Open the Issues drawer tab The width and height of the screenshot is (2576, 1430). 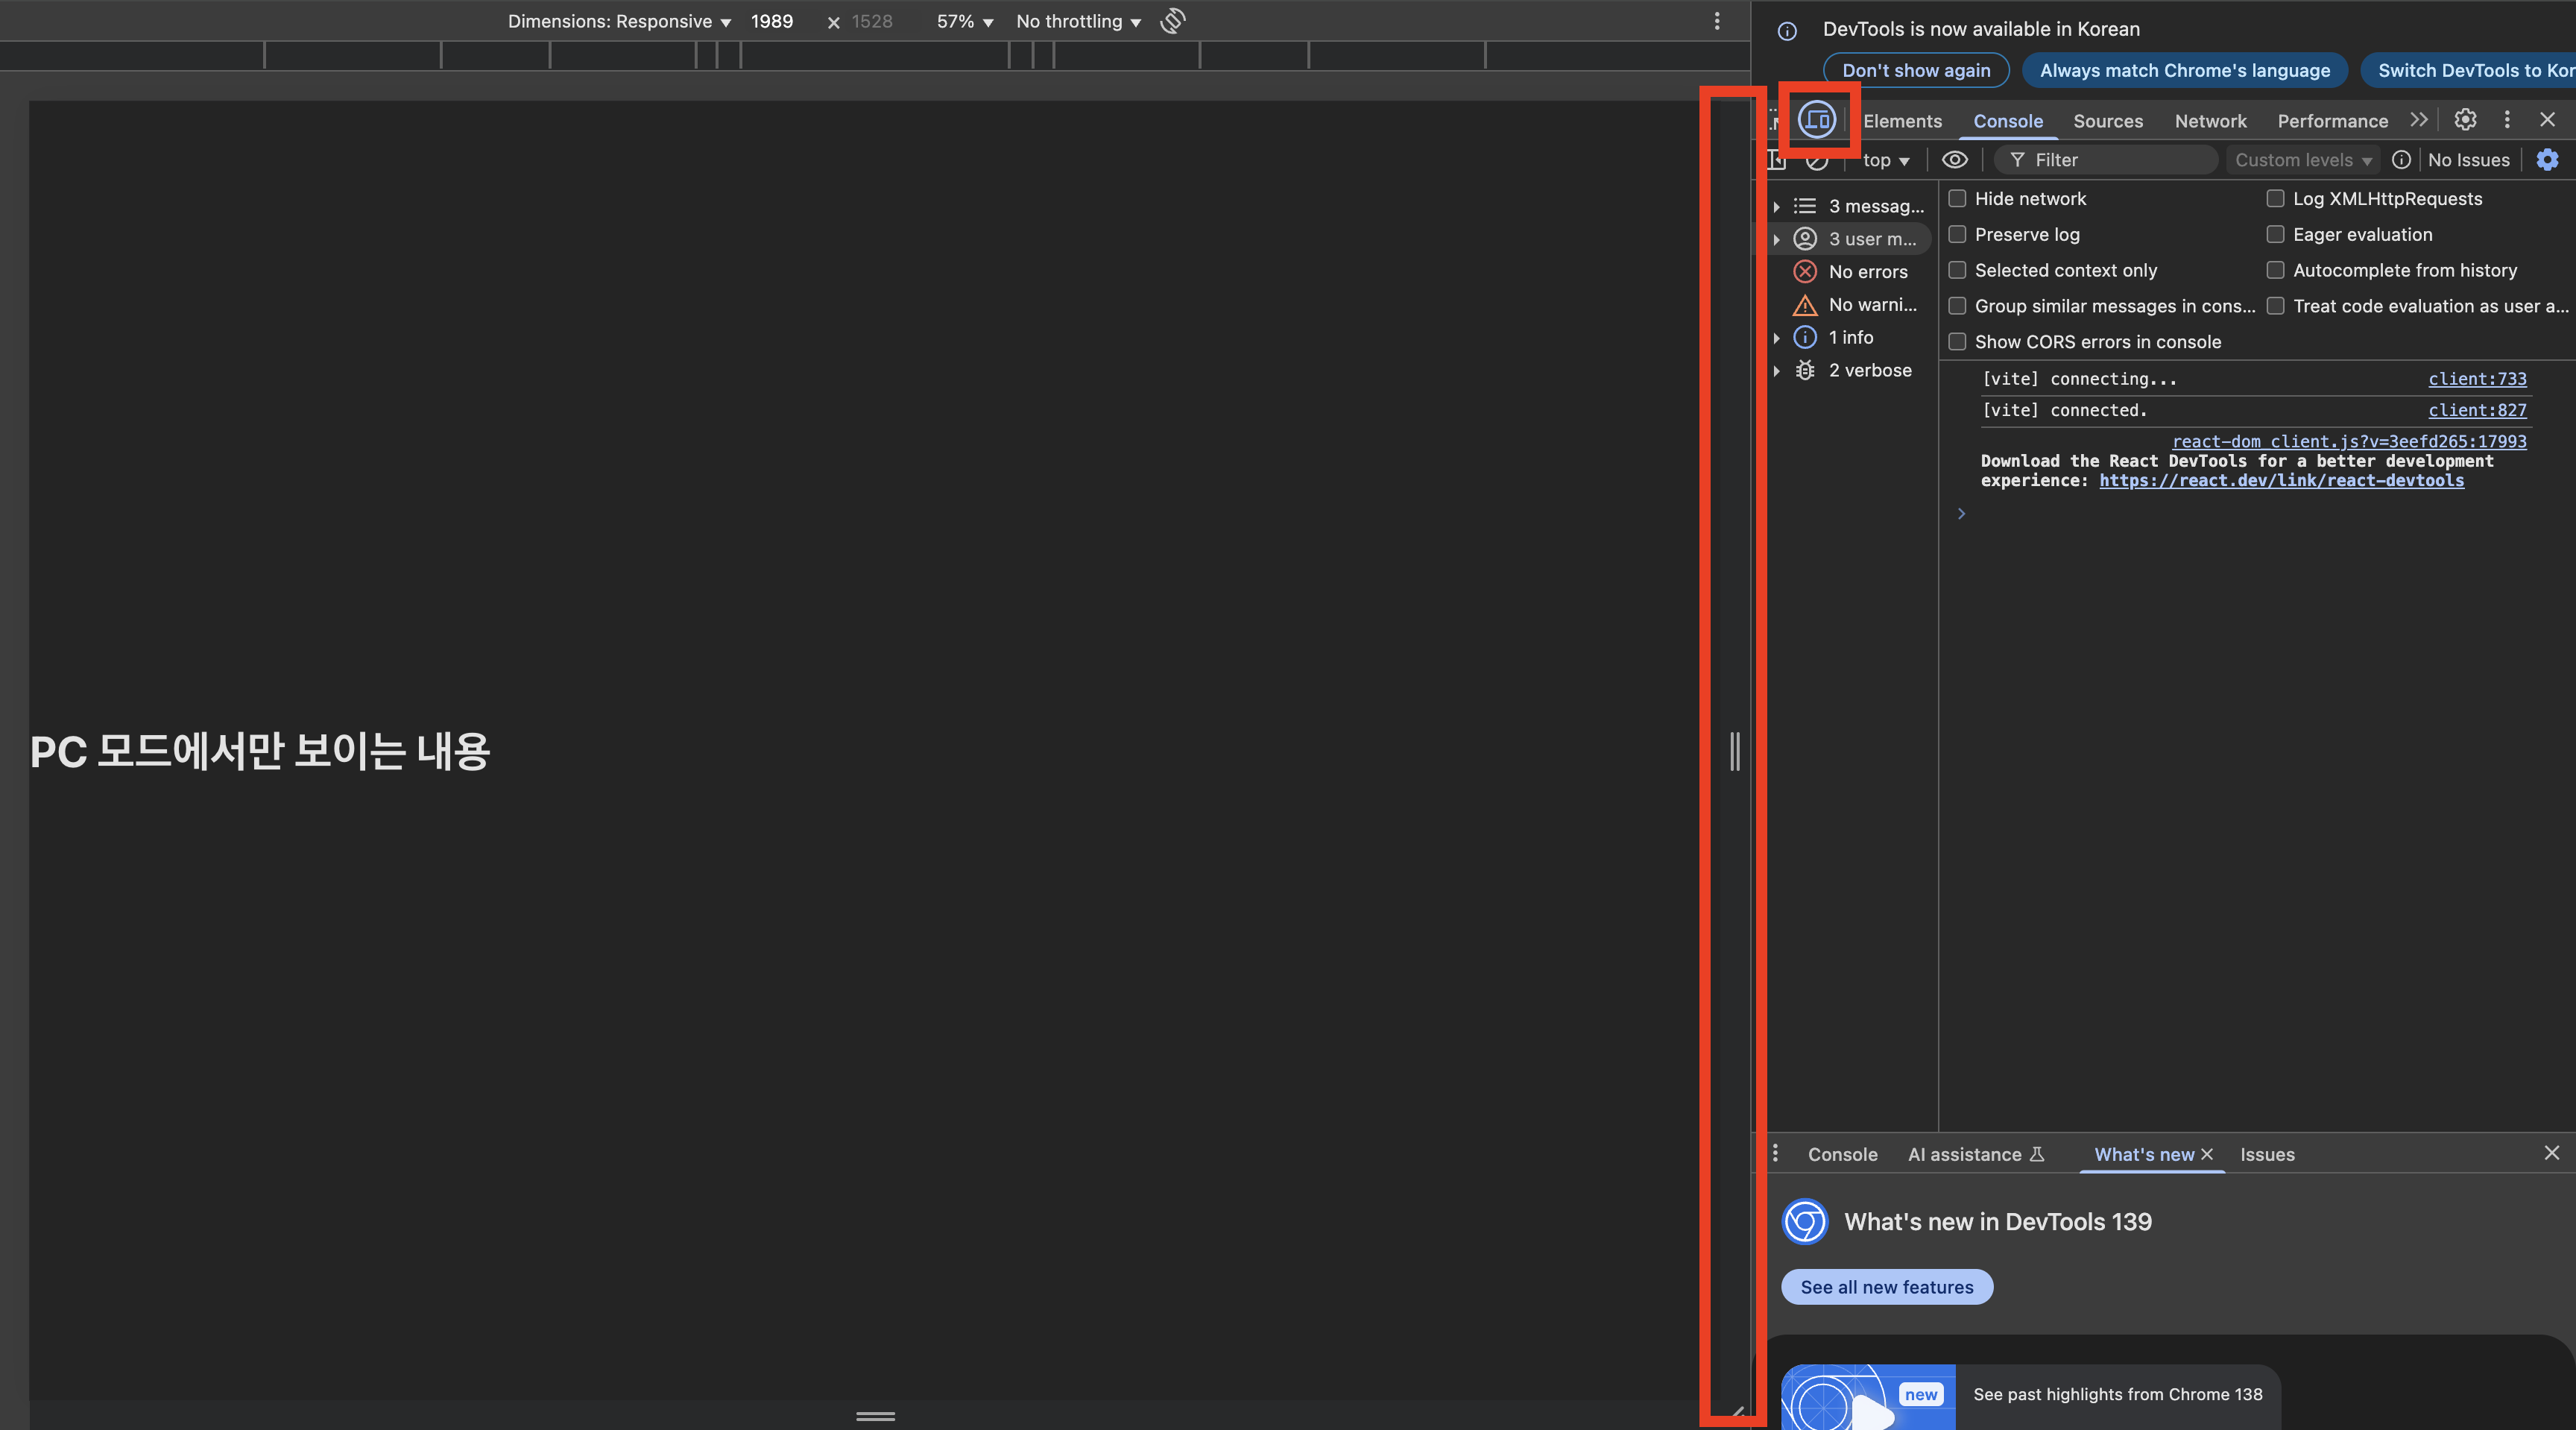[x=2267, y=1154]
